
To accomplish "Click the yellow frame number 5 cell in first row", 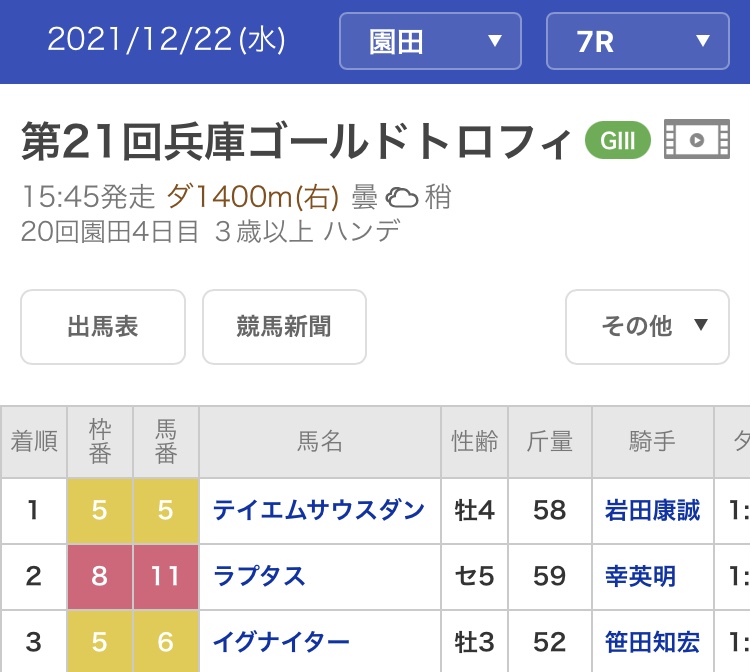I will 99,510.
